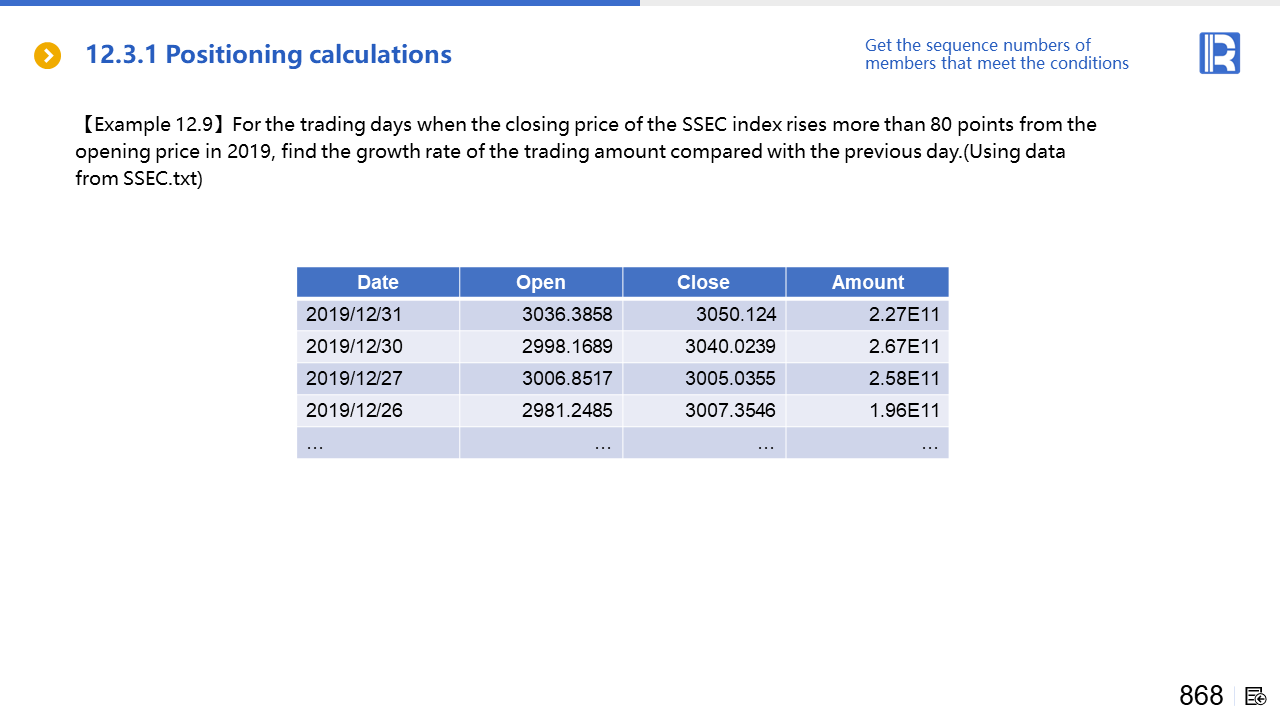The image size is (1280, 720).
Task: Click the "12.3.1 Positioning calculations" heading
Action: point(268,55)
